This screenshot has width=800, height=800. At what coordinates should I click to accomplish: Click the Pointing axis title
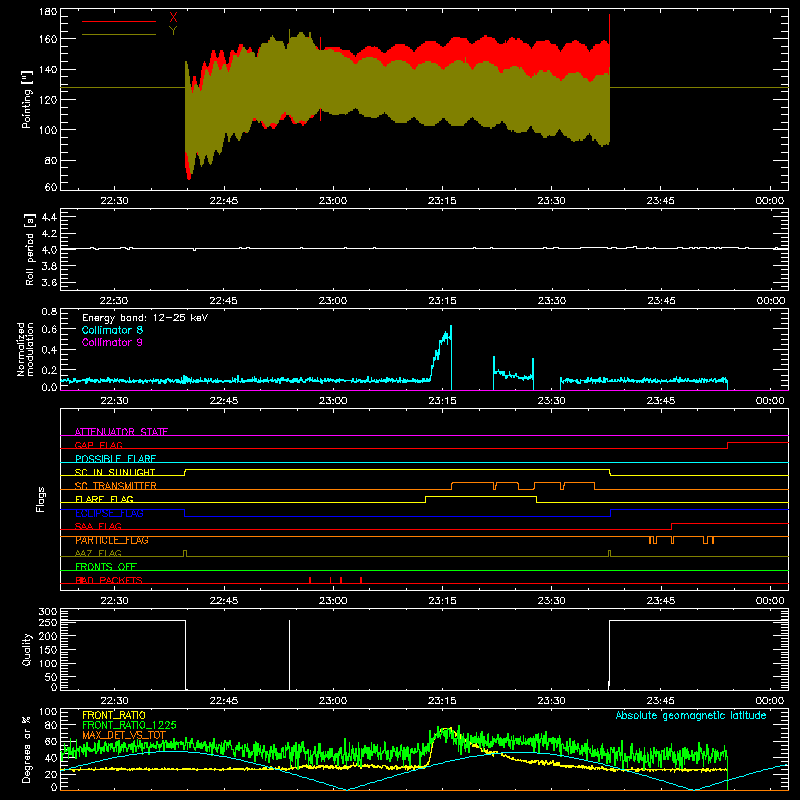pyautogui.click(x=27, y=99)
